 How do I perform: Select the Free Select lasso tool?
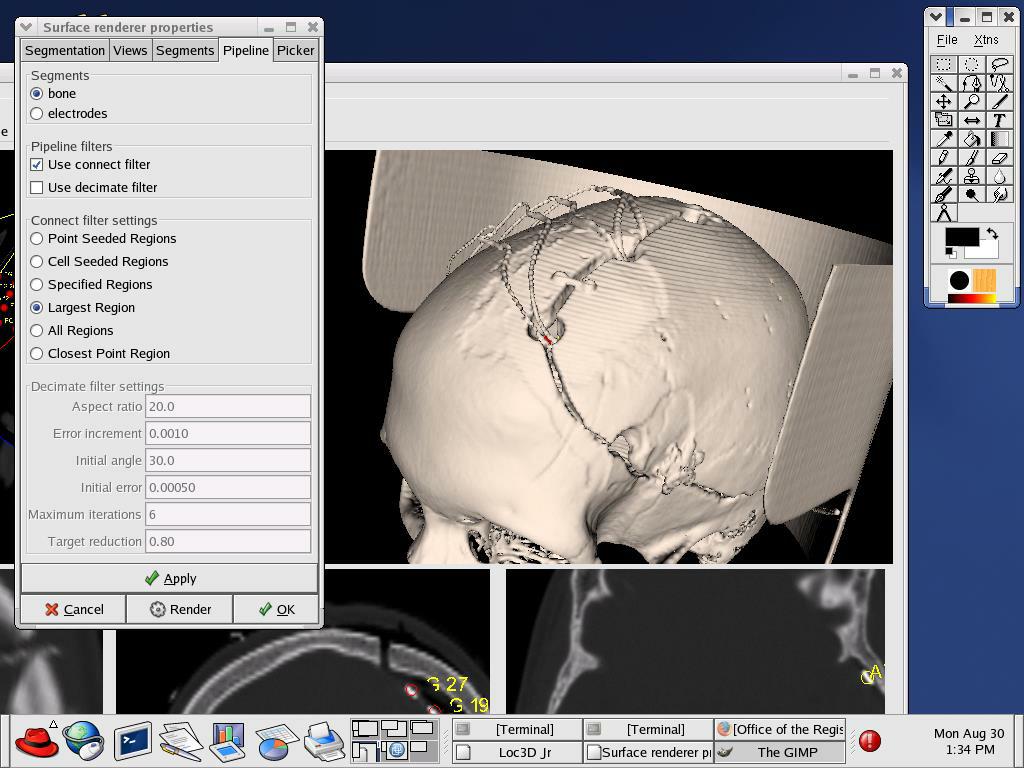pyautogui.click(x=999, y=64)
